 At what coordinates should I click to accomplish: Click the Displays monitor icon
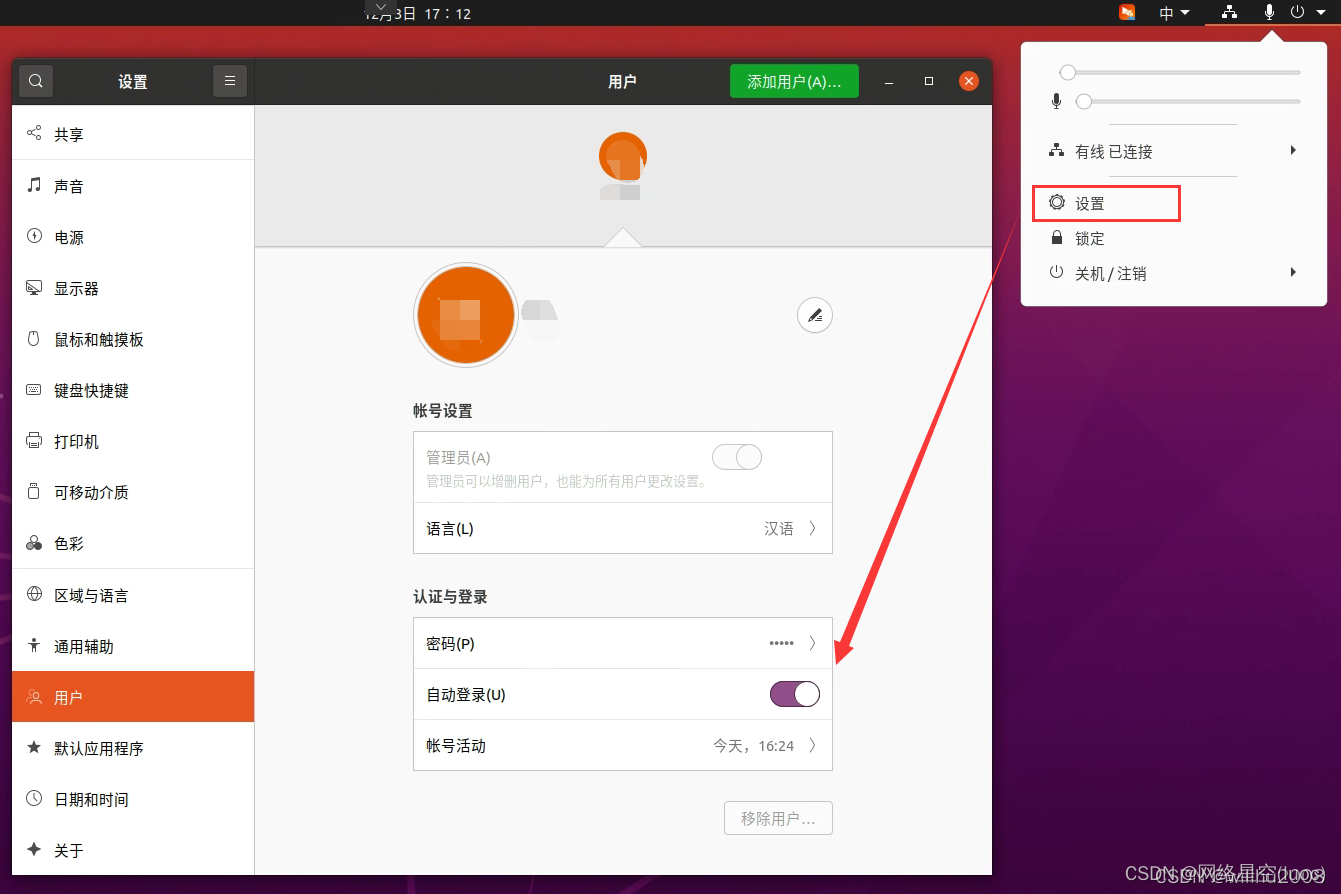(x=34, y=288)
